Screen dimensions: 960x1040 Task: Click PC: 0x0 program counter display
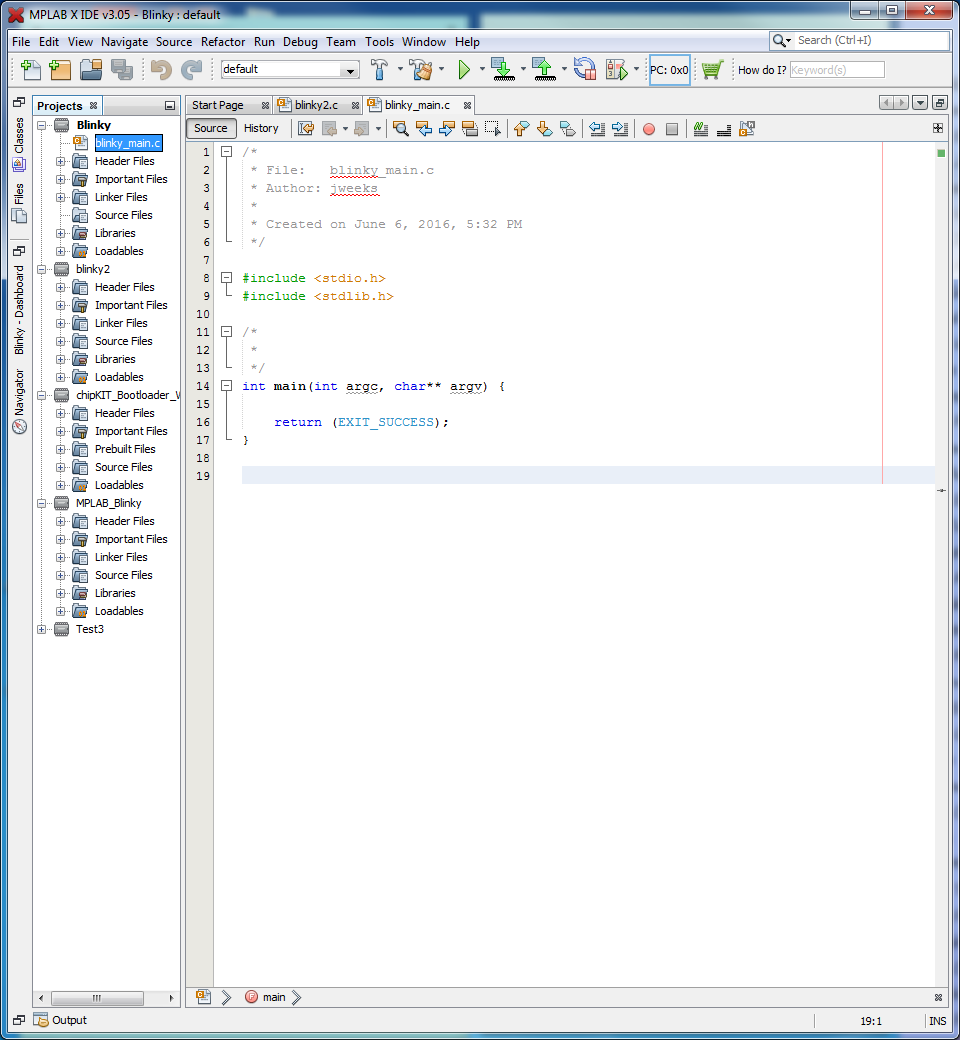coord(669,70)
